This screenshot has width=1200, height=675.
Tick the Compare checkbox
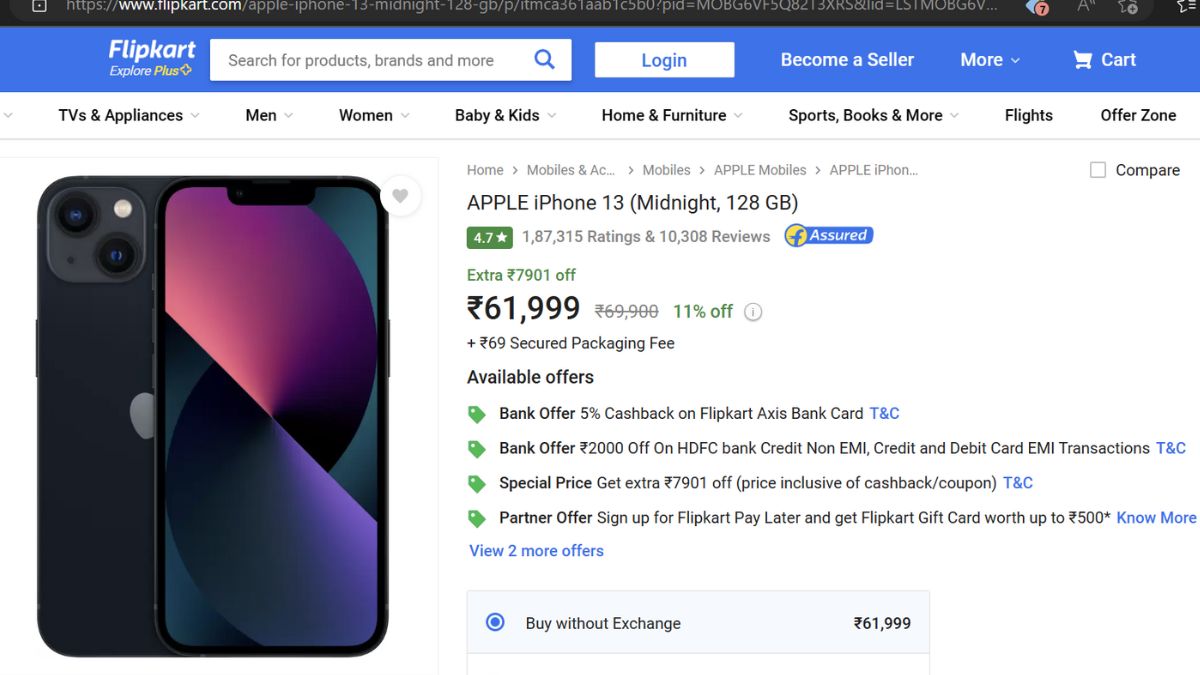click(x=1098, y=170)
